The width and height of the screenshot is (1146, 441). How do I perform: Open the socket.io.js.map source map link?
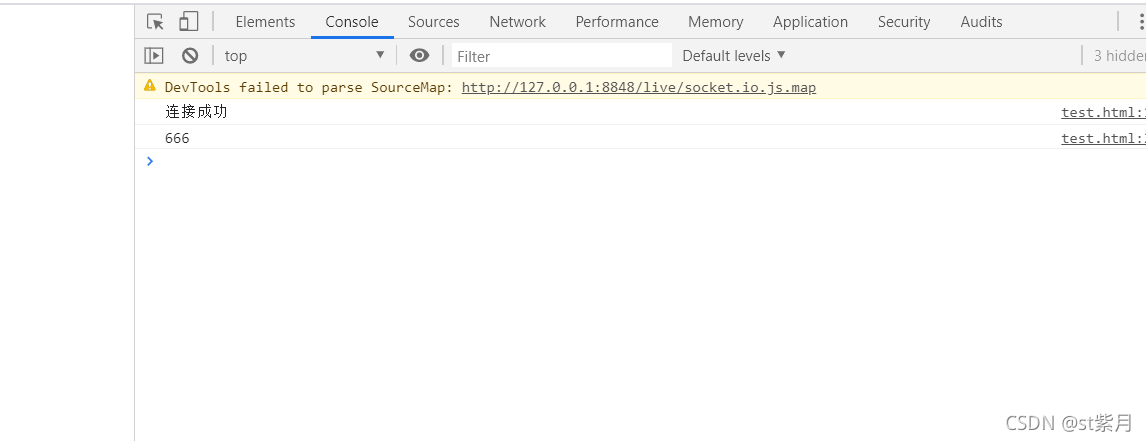639,88
